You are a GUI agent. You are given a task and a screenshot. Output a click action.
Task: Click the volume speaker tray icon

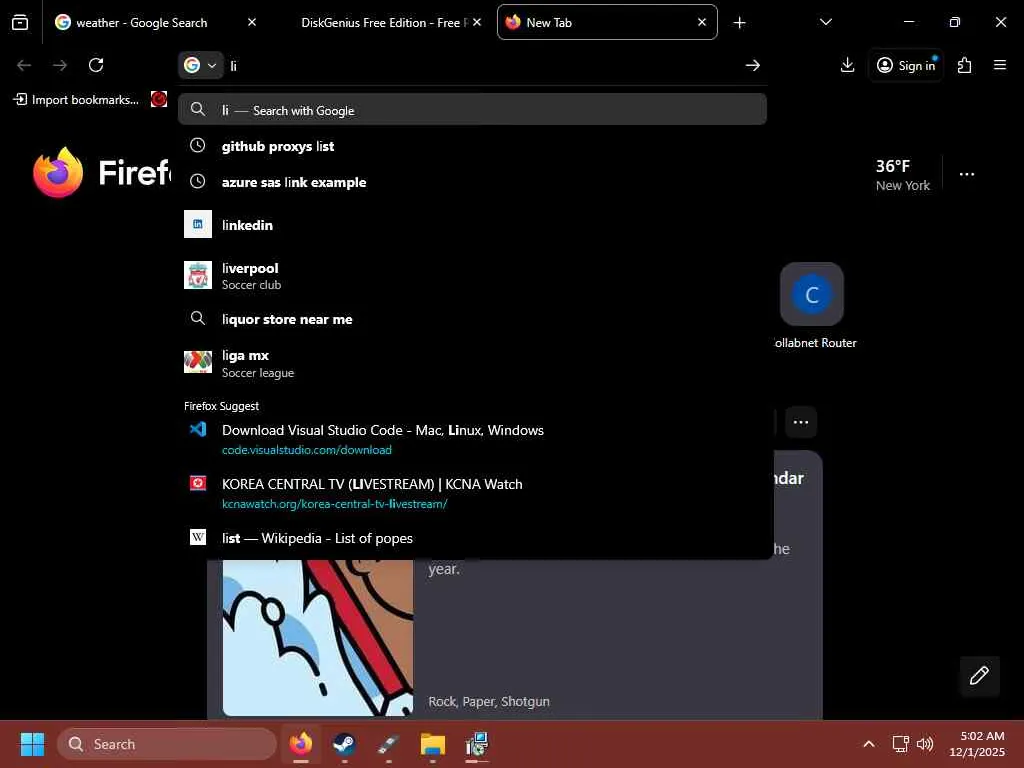[x=925, y=744]
